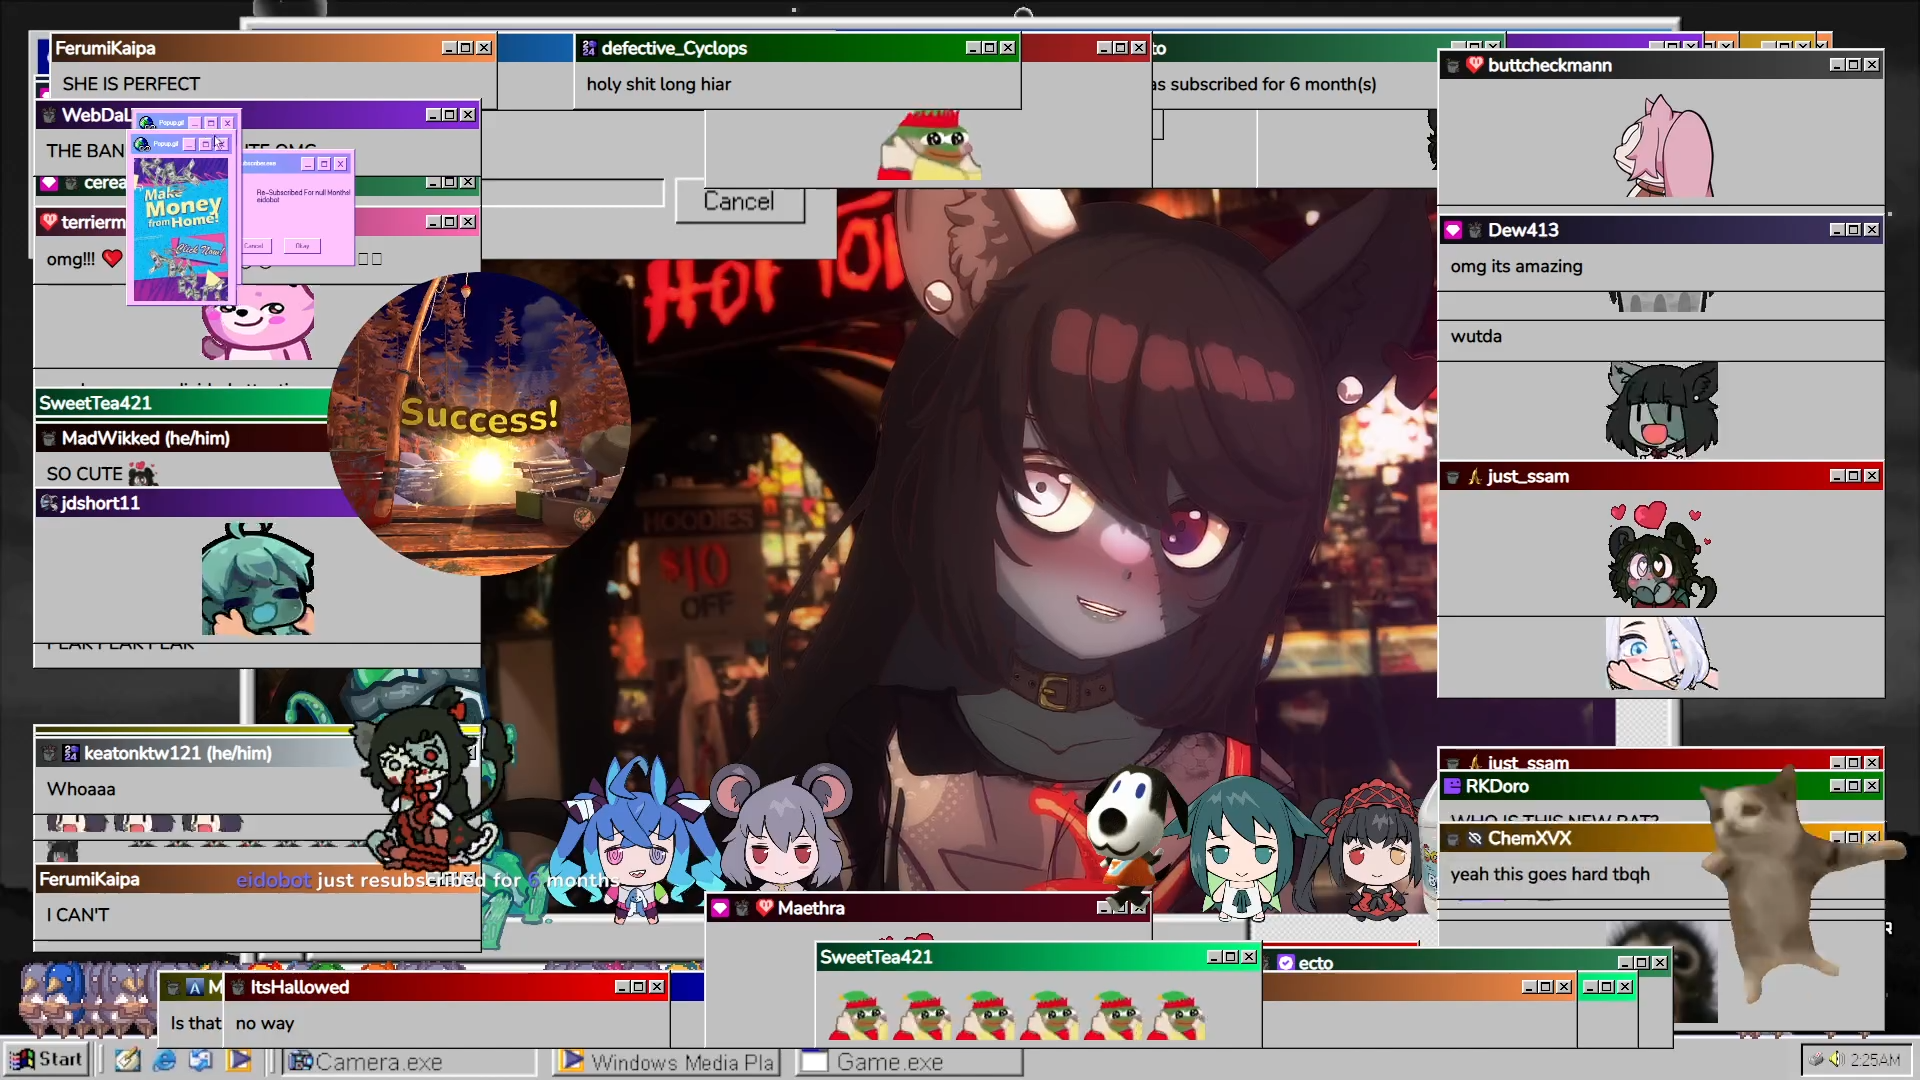
Task: Click the notepad quick launch icon
Action: [128, 1060]
